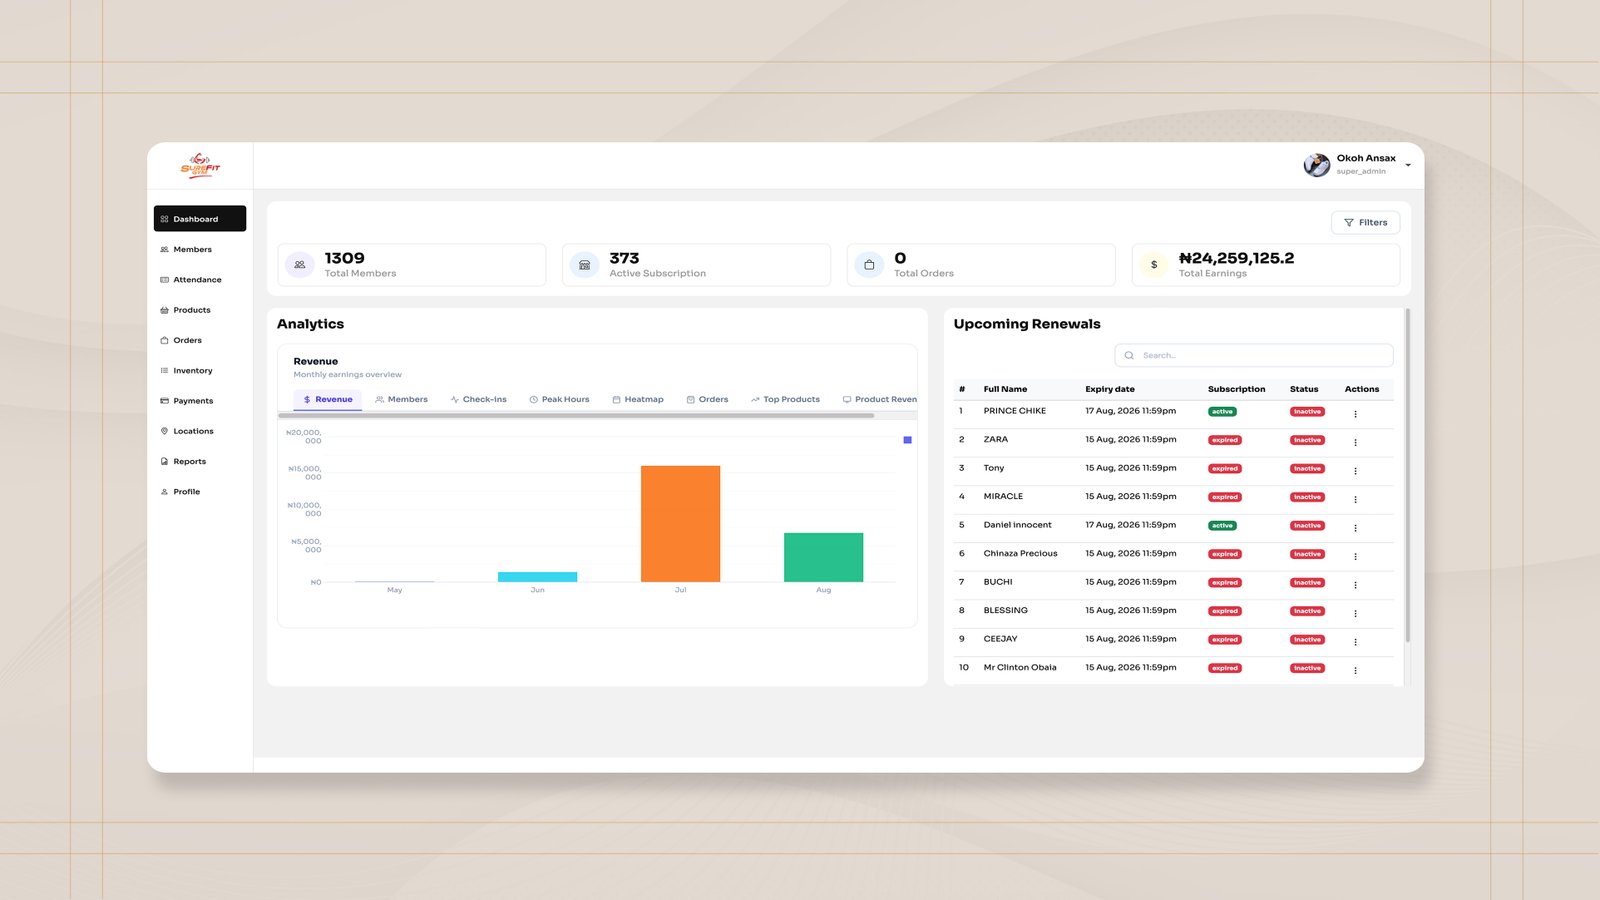
Task: Click the purple chart legend square
Action: click(x=907, y=440)
